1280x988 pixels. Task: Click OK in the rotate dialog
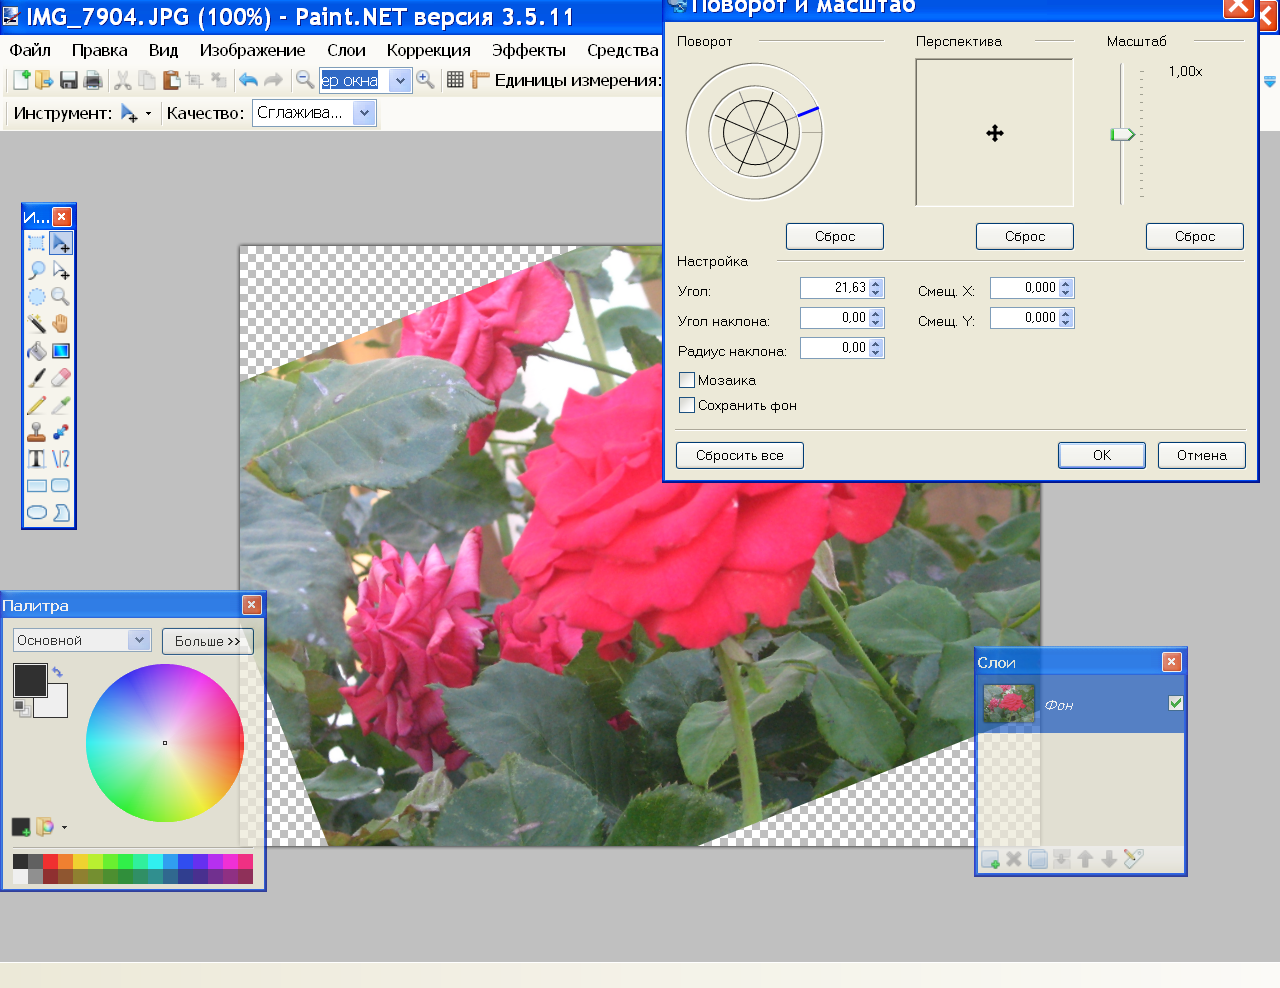click(x=1102, y=455)
